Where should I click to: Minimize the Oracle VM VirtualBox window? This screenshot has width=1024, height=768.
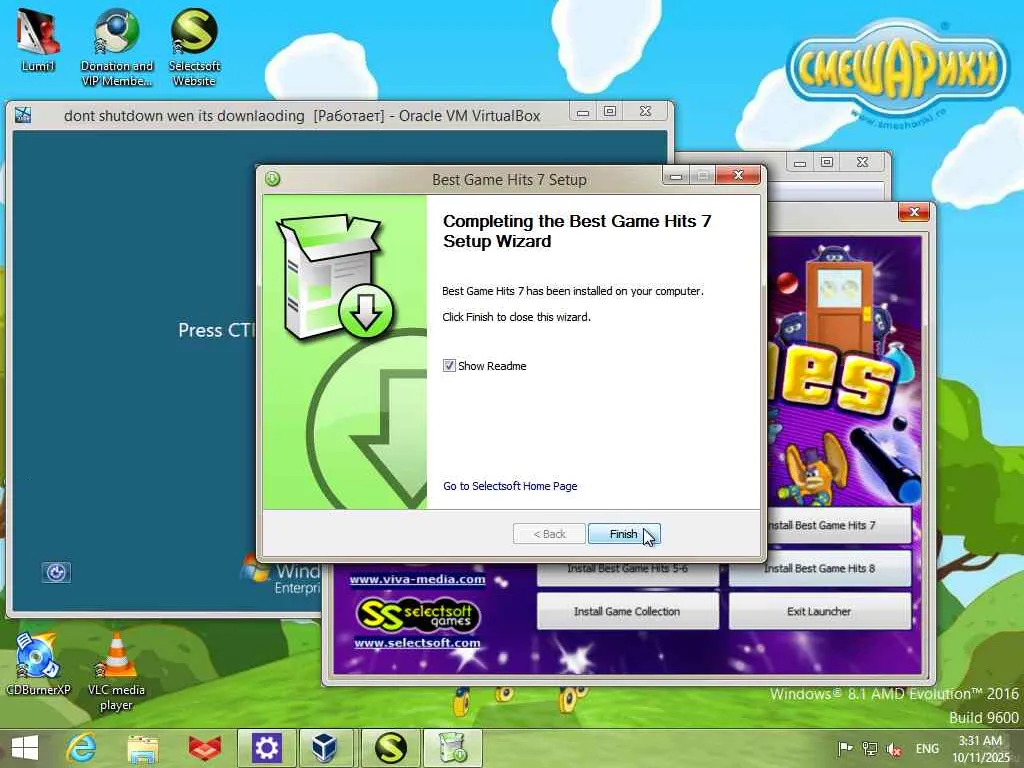click(583, 112)
